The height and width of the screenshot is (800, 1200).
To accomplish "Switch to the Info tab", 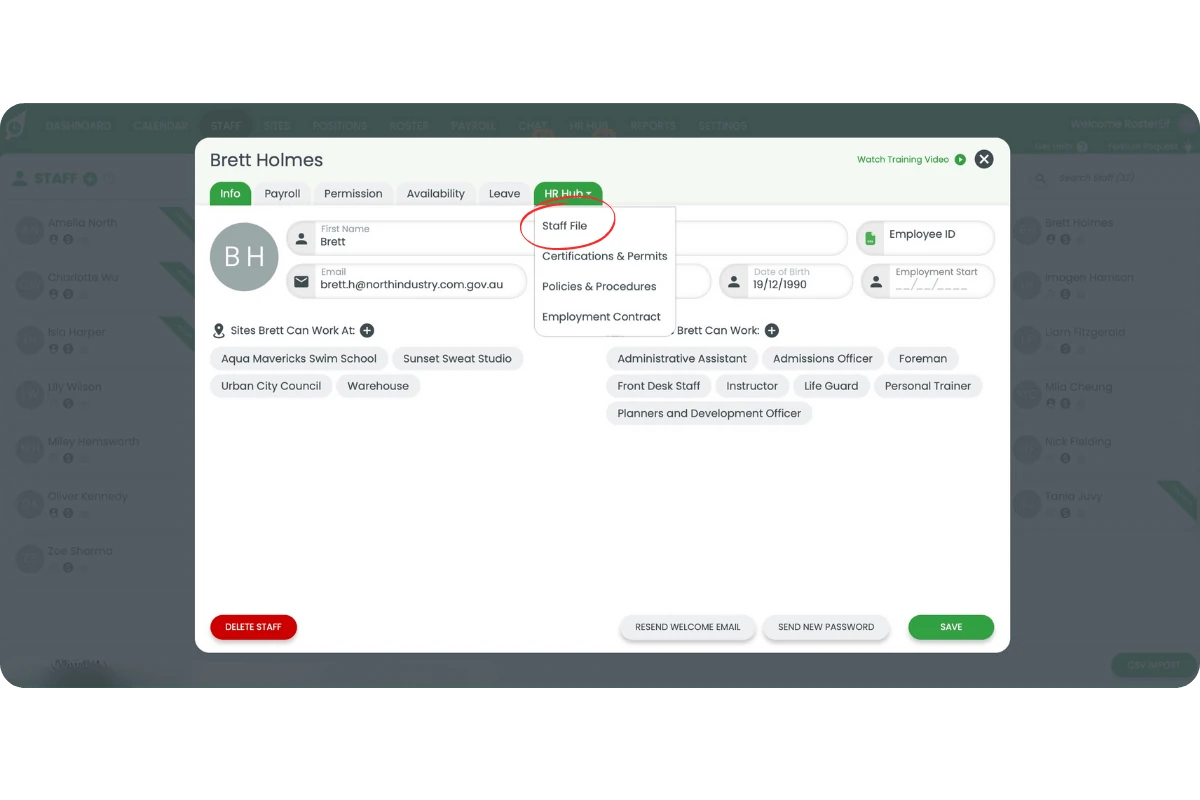I will [x=230, y=194].
